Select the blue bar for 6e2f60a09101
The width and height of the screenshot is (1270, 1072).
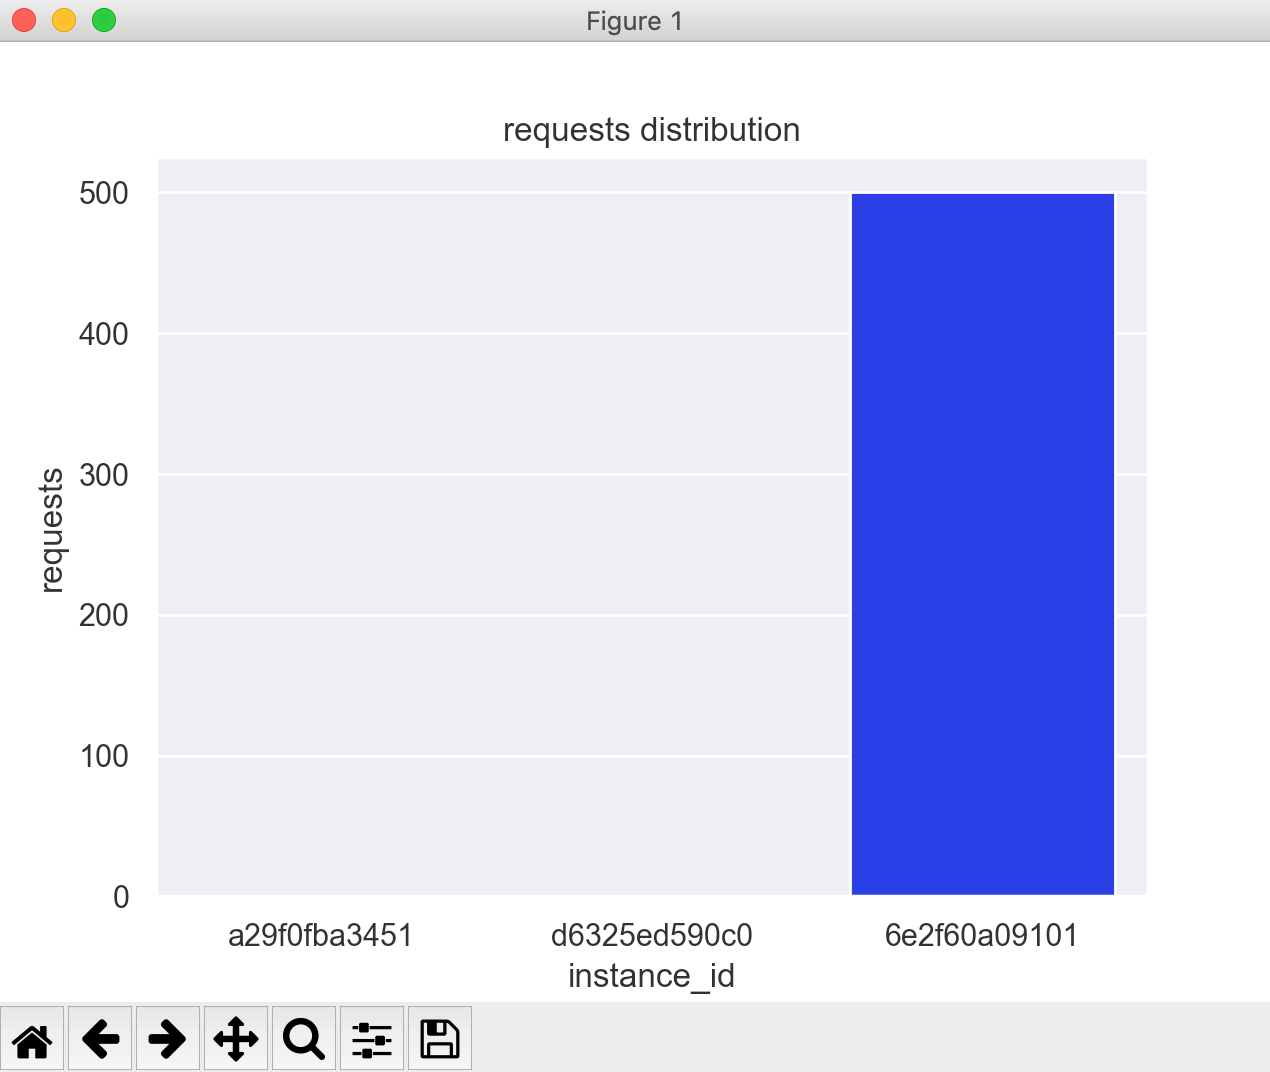tap(982, 544)
